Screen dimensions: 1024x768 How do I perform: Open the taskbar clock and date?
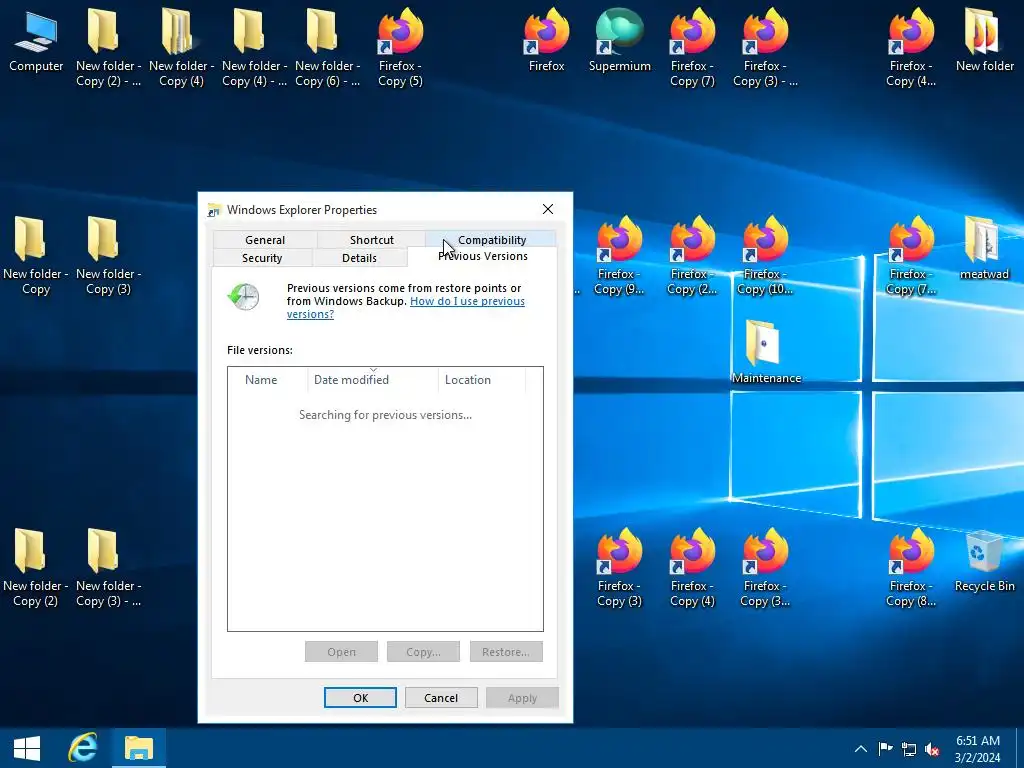(x=978, y=748)
